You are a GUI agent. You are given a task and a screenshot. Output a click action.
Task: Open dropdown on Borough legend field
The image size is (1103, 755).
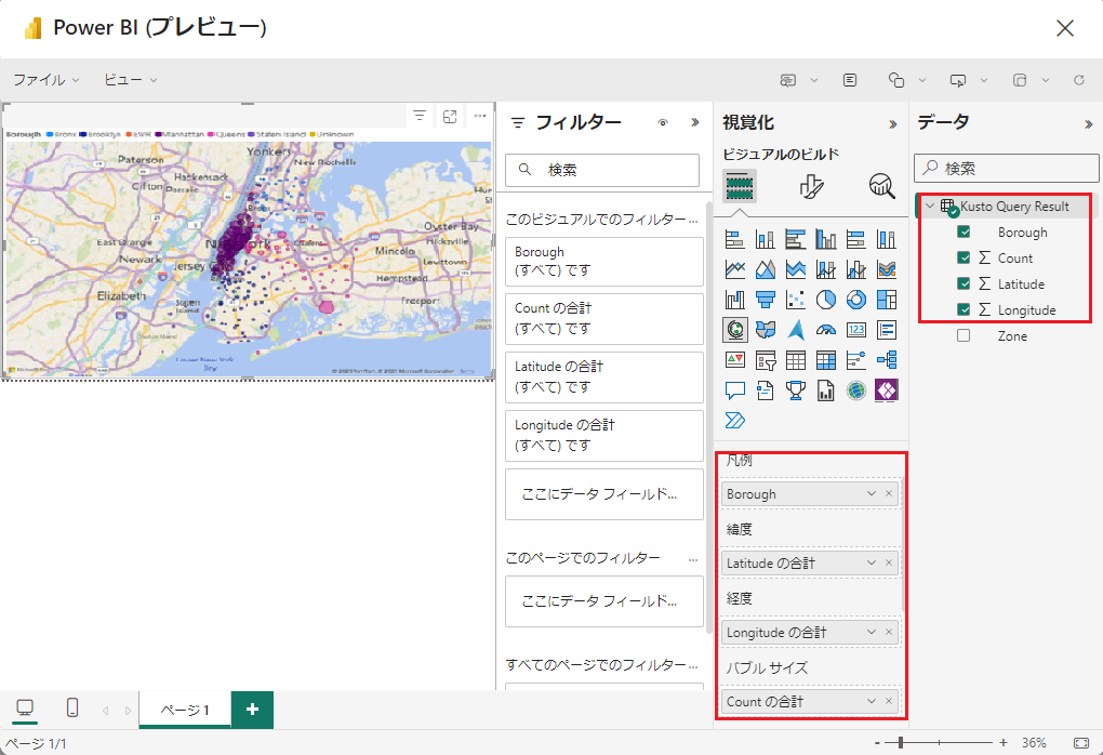(871, 494)
